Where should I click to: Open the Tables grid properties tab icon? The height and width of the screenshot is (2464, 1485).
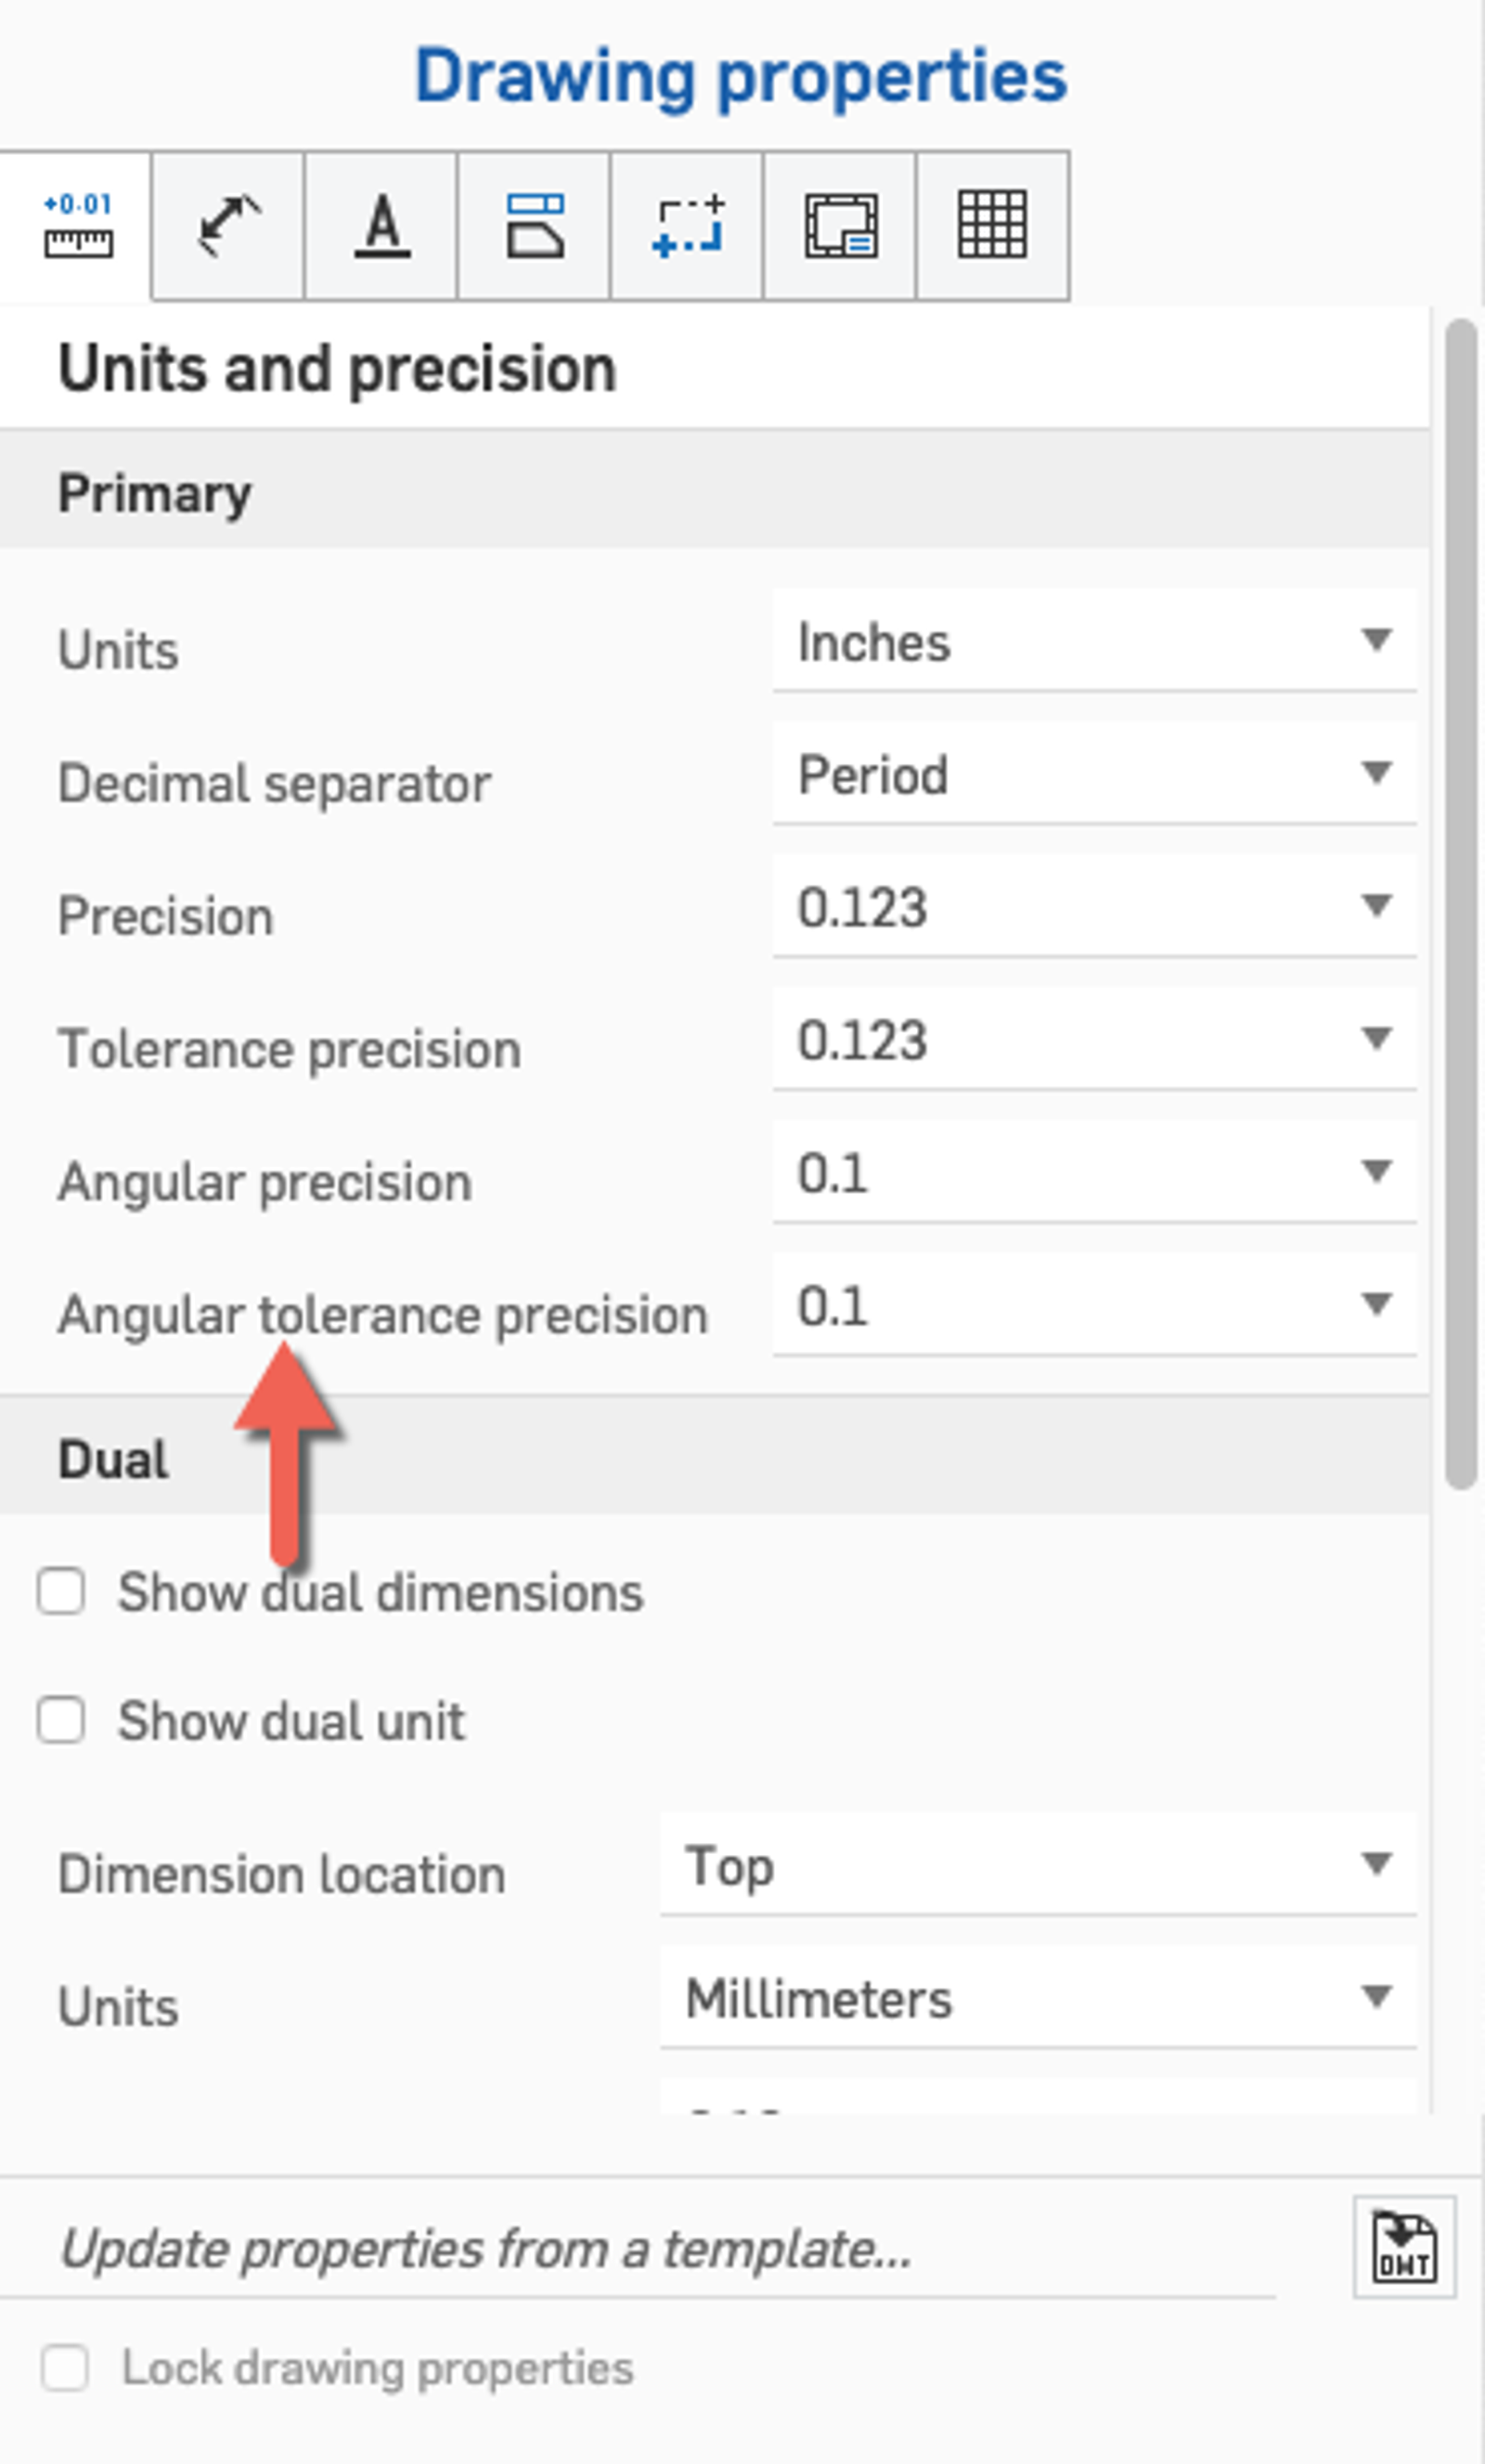[992, 226]
